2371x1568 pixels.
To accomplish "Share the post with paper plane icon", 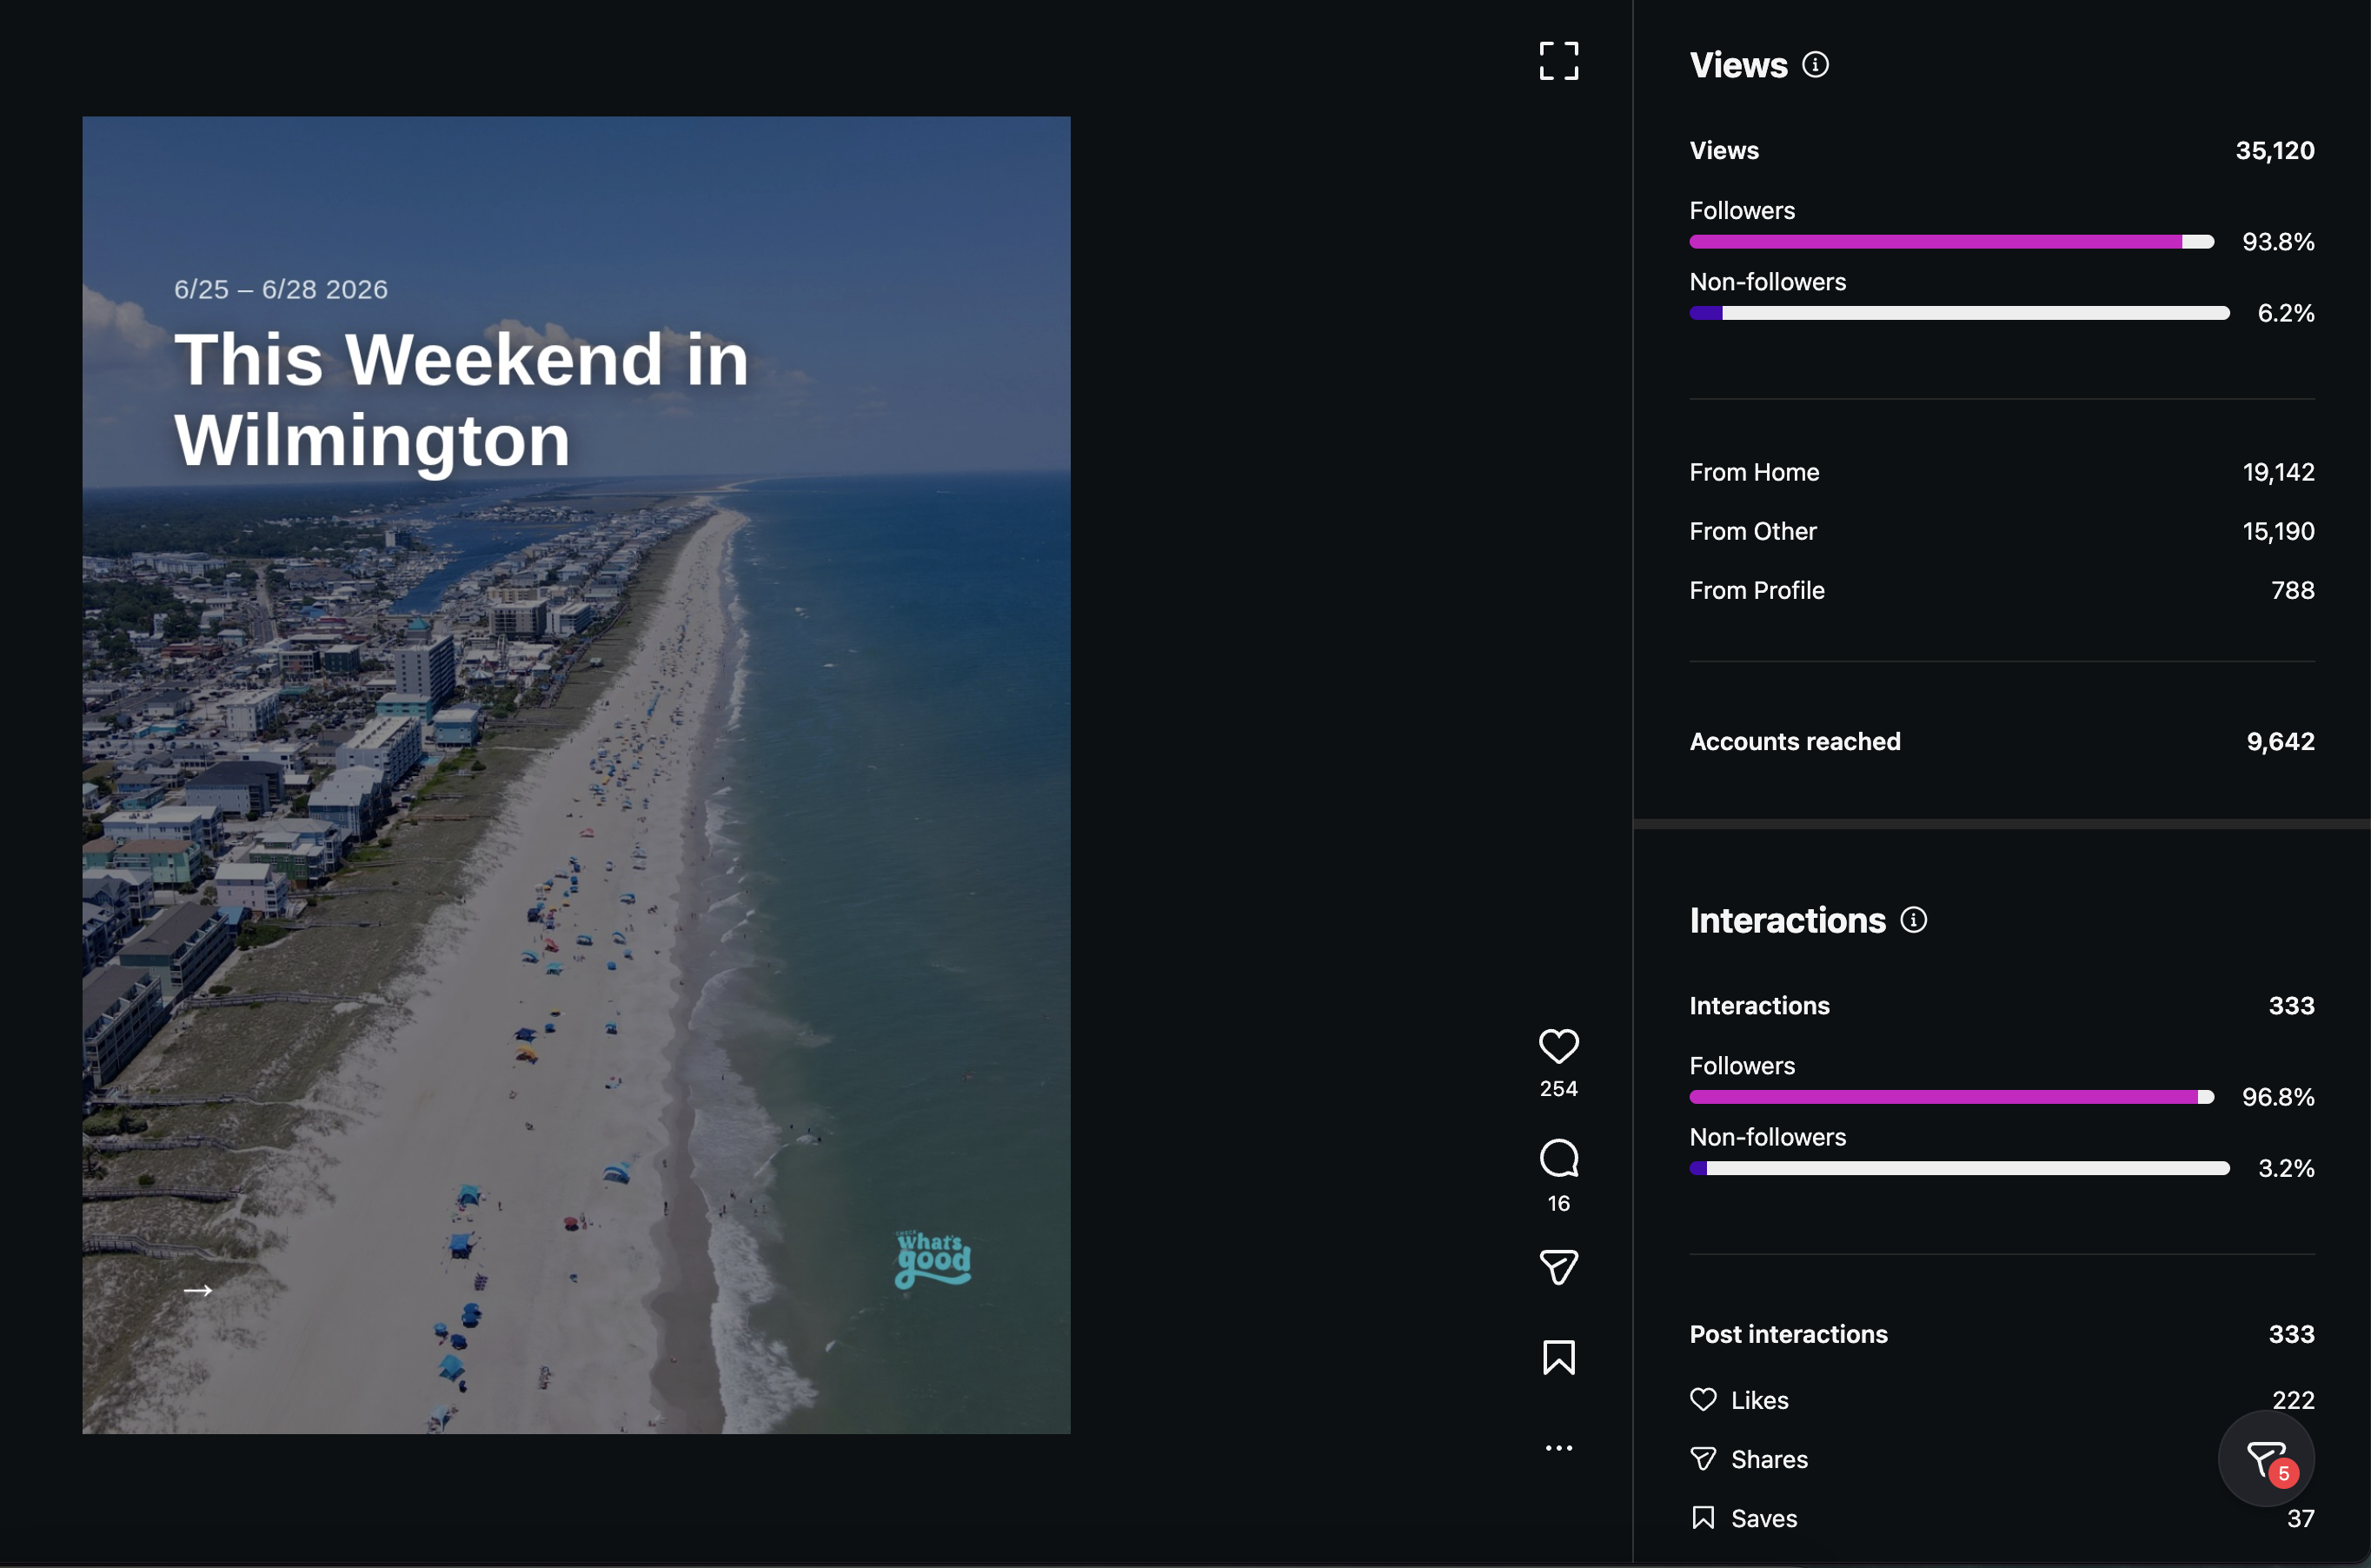I will (x=1558, y=1267).
